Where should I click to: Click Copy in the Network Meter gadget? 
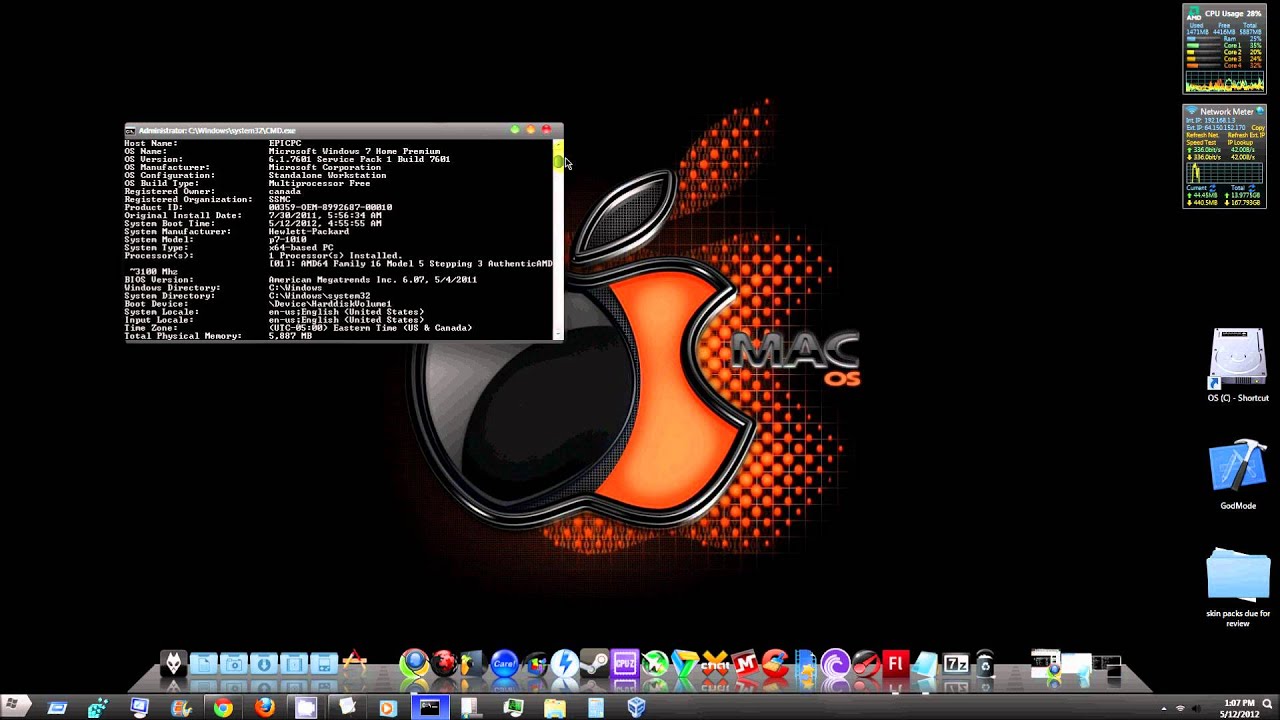point(1258,128)
